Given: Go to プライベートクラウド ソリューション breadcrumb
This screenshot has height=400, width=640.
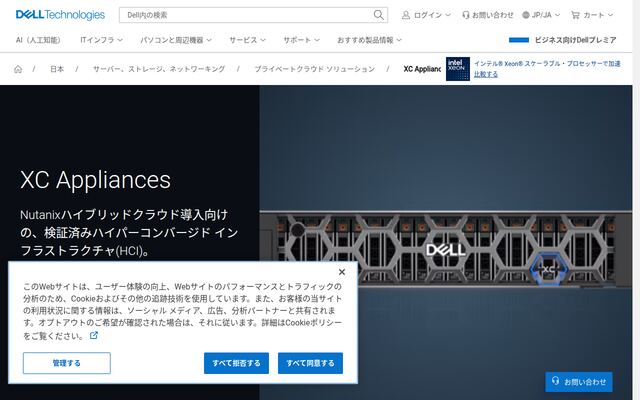Looking at the screenshot, I should [314, 69].
